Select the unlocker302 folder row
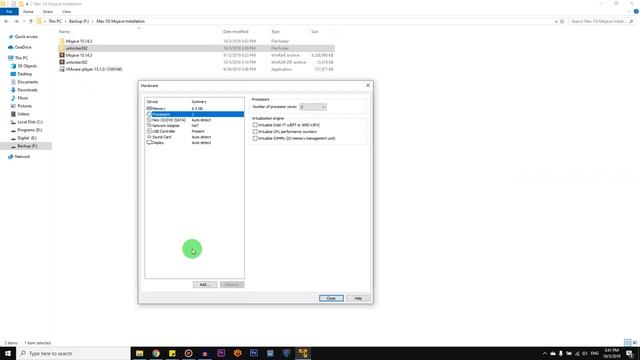Screen dimensions: 640x360 pyautogui.click(x=196, y=48)
